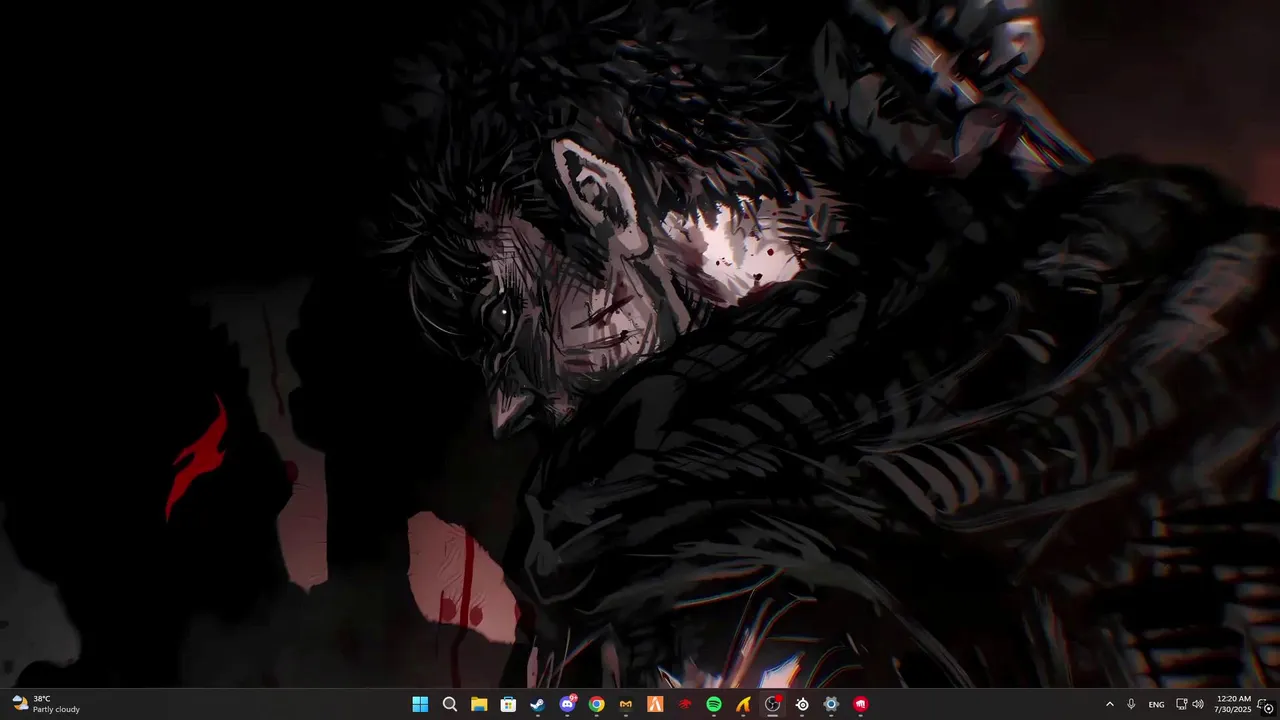
Task: Open the red spider-like app icon
Action: coord(685,704)
